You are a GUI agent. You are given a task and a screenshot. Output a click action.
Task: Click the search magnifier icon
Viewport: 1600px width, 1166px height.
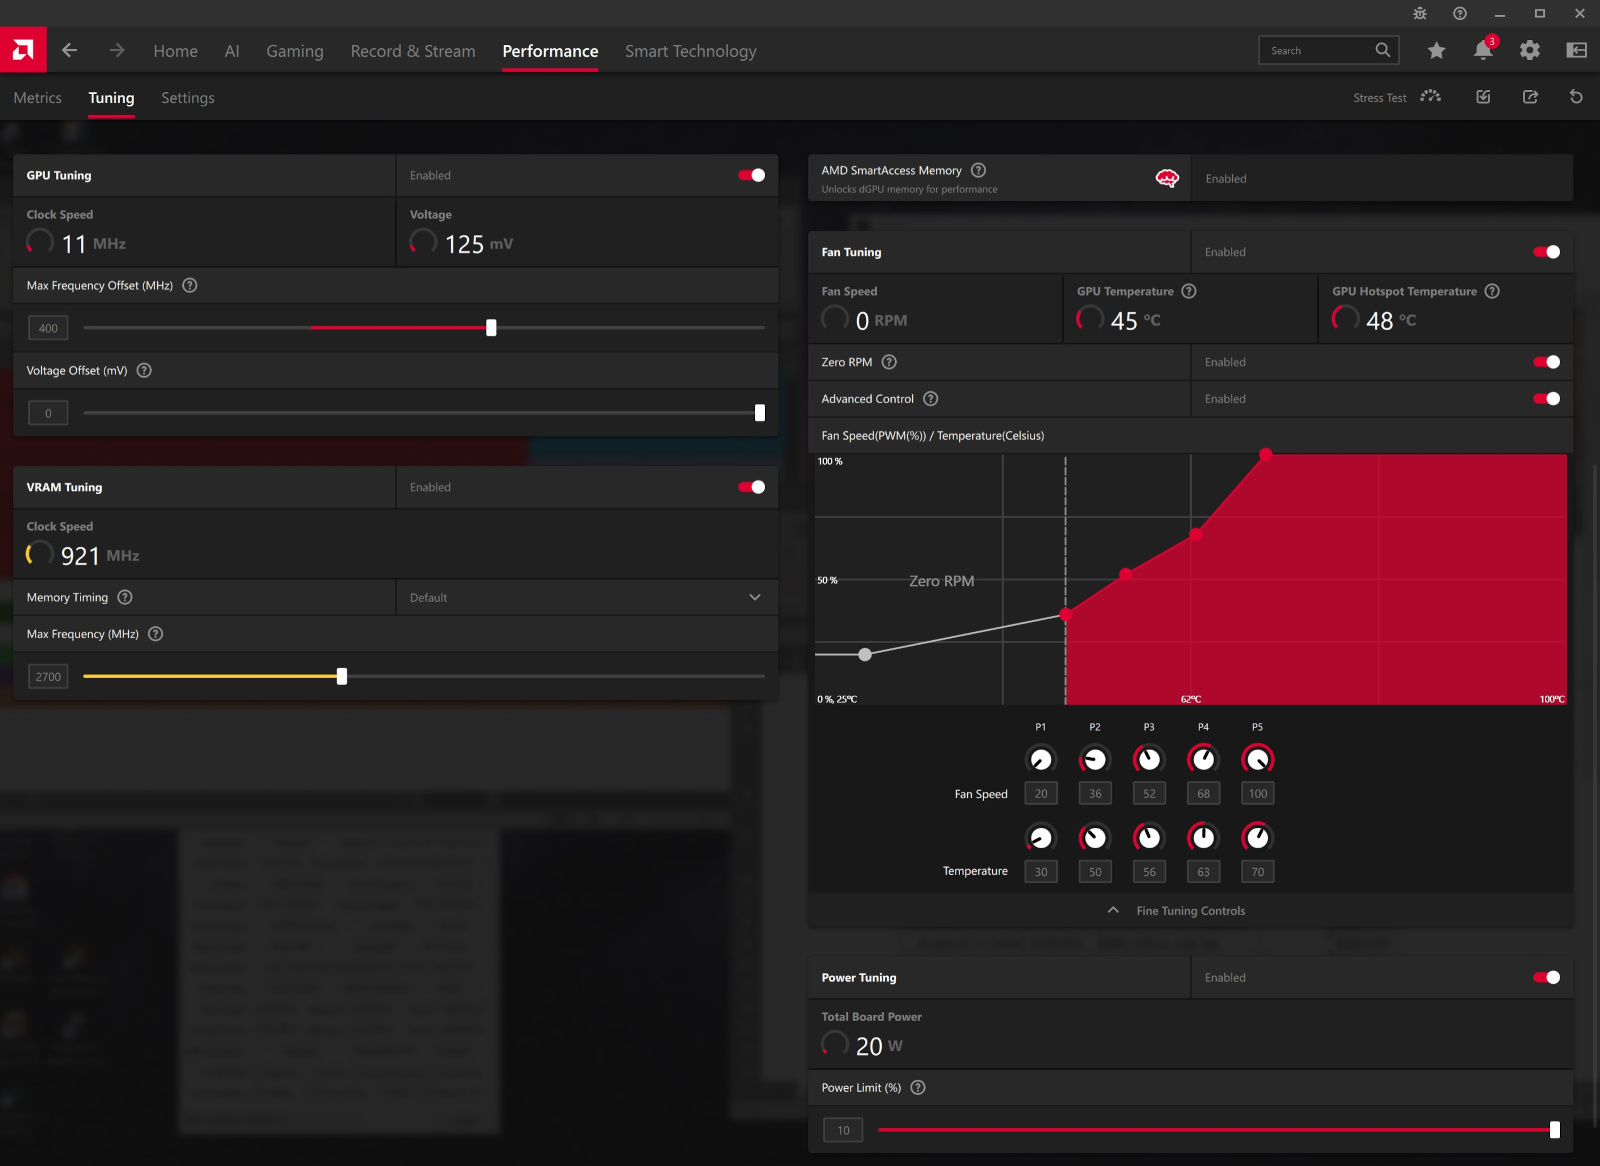(1383, 50)
